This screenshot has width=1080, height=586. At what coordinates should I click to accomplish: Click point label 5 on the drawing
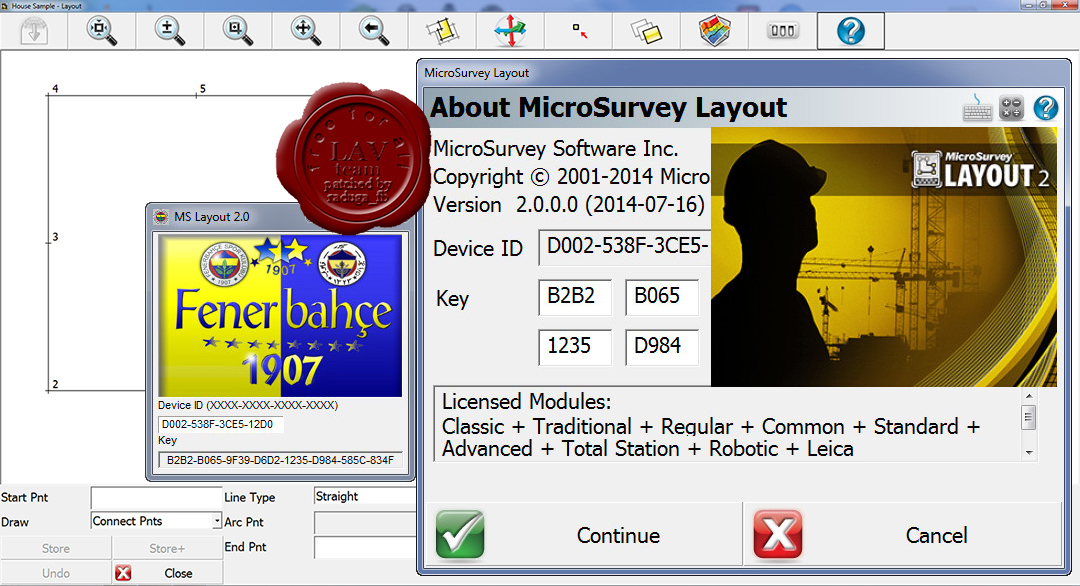tap(202, 88)
